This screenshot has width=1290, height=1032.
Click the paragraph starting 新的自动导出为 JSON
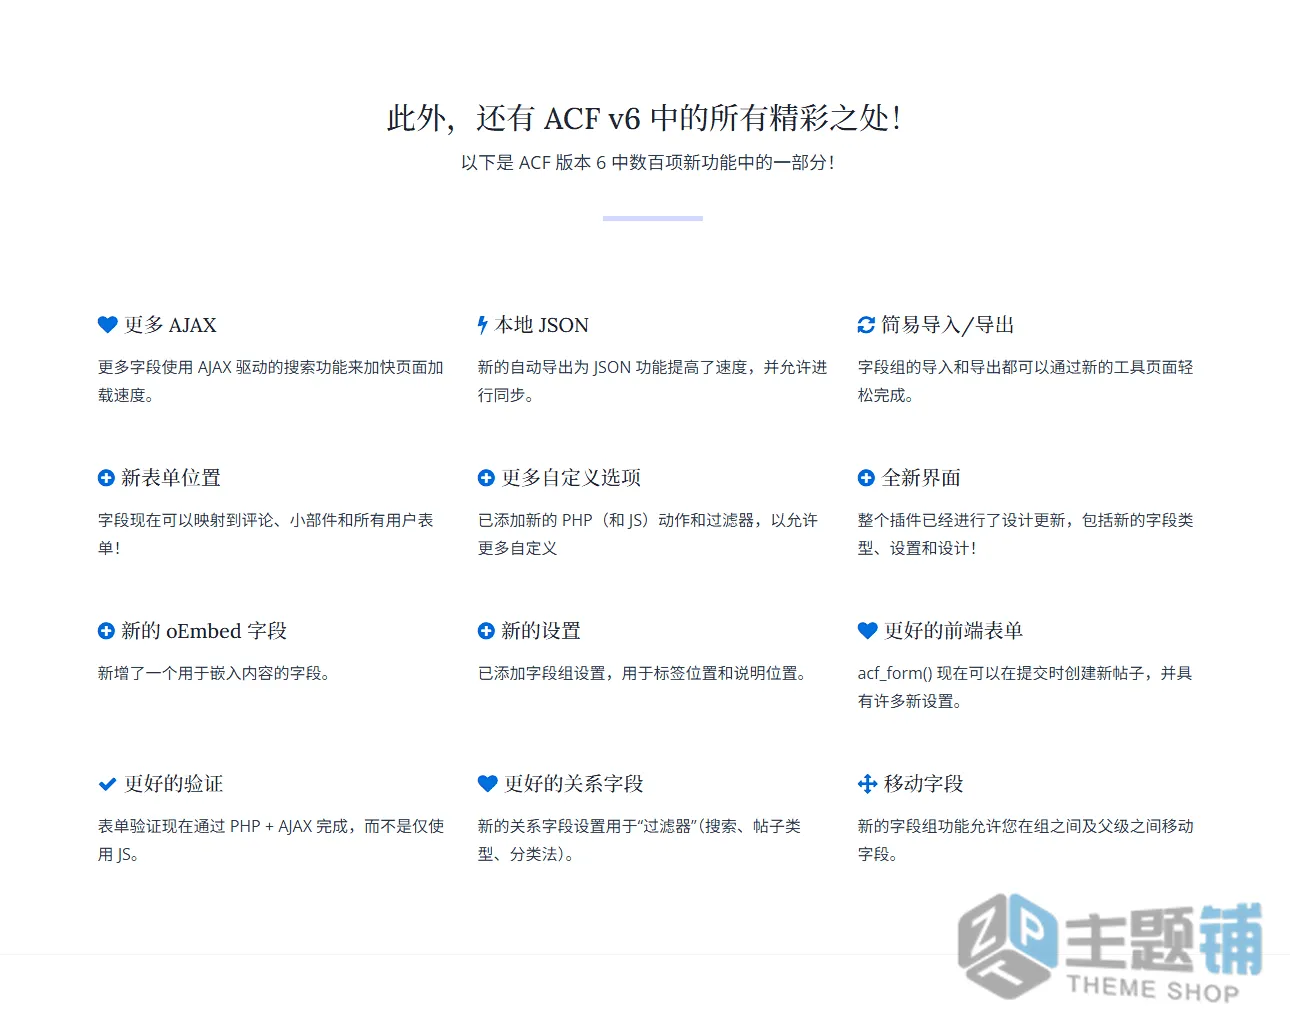click(x=653, y=381)
